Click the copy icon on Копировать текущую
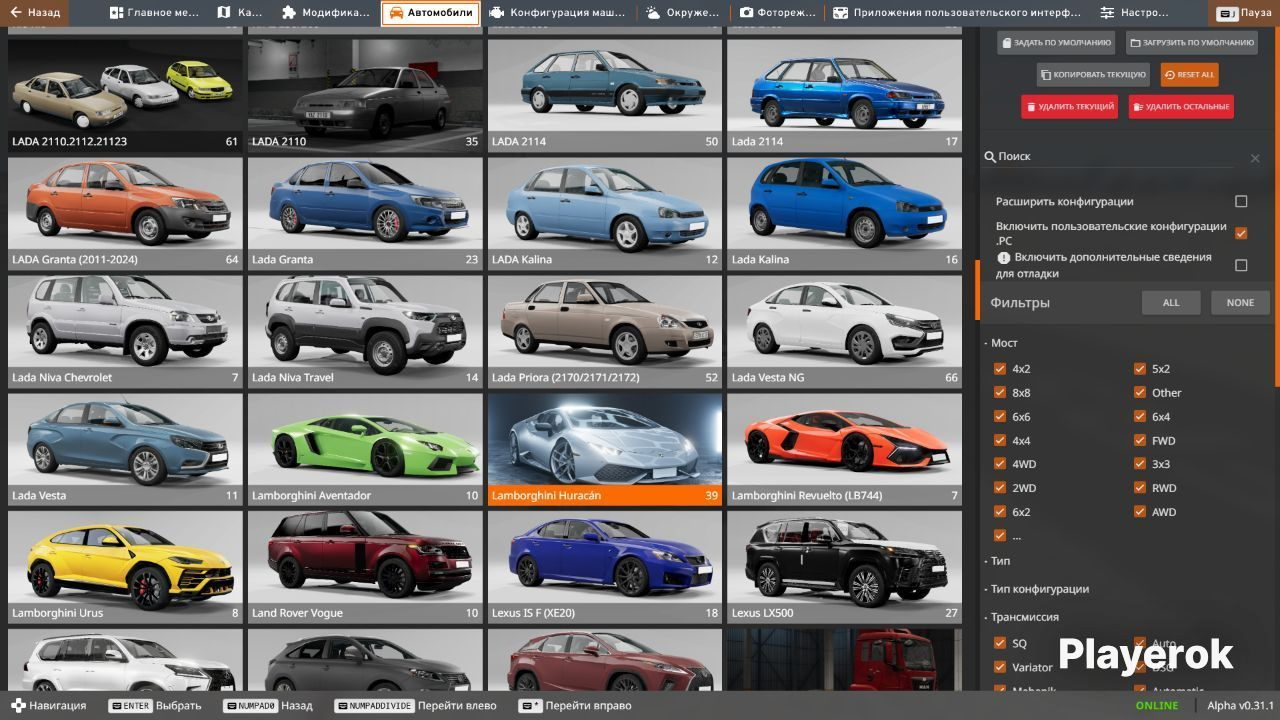The height and width of the screenshot is (720, 1280). tap(1045, 75)
